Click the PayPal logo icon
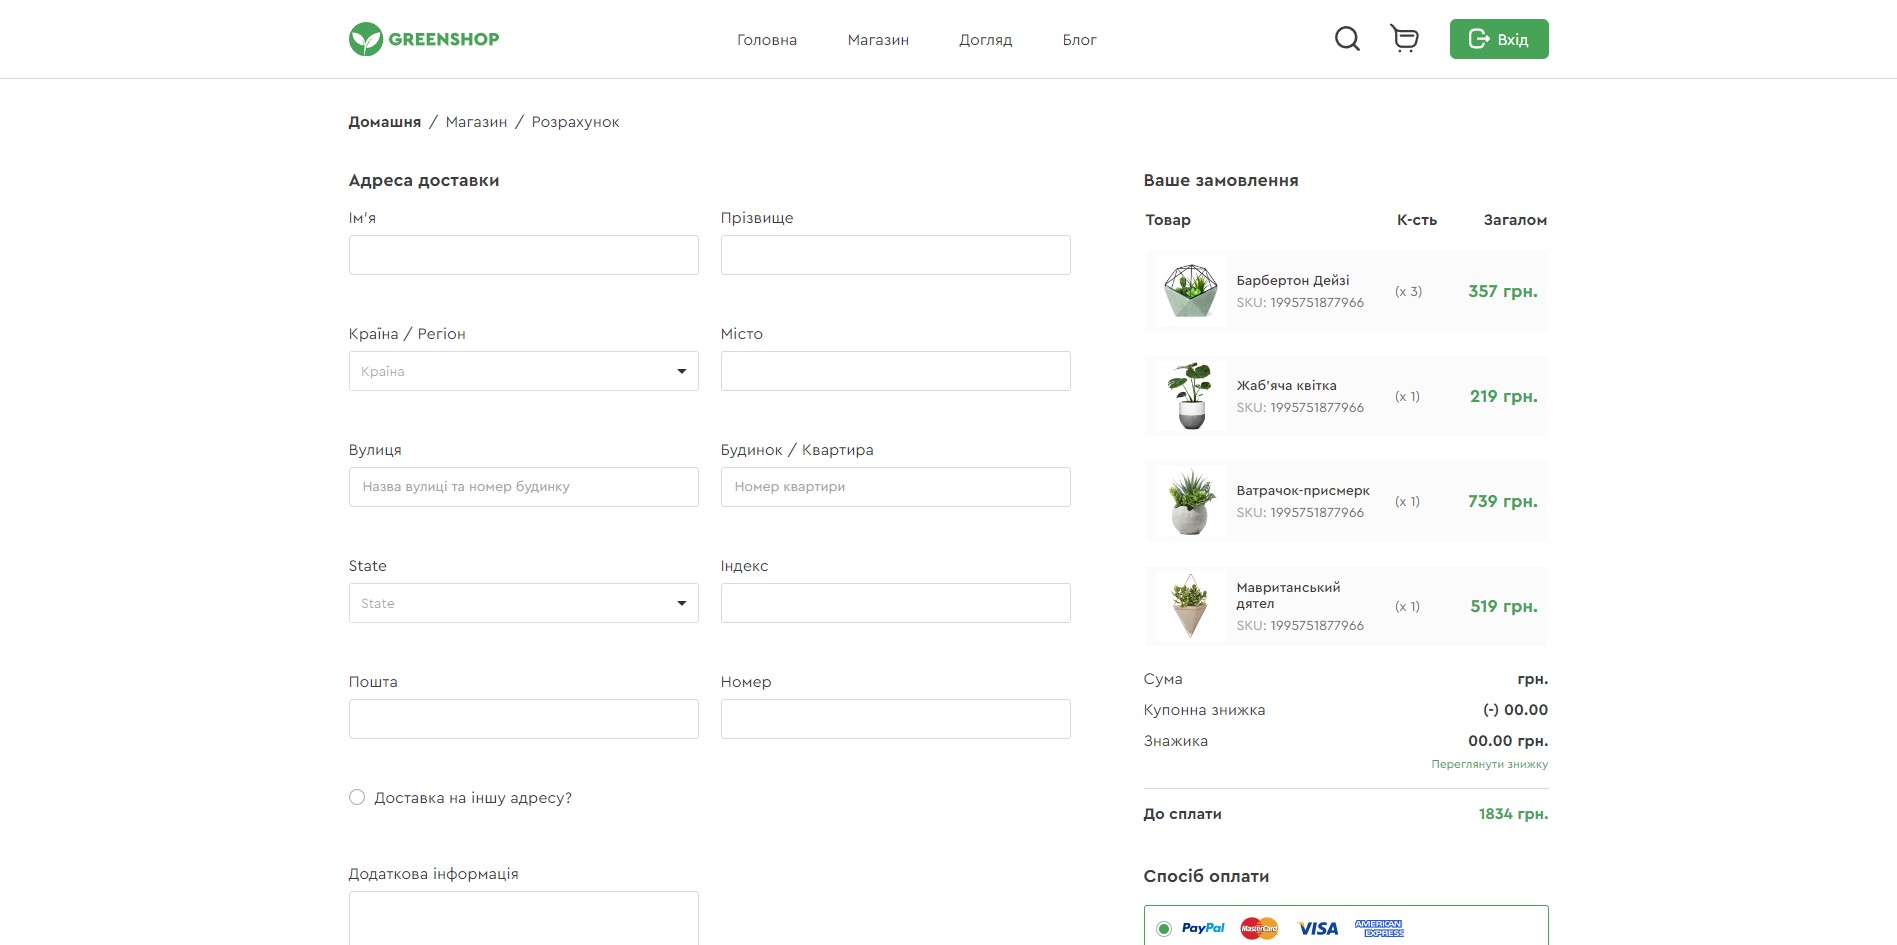The height and width of the screenshot is (945, 1897). coord(1203,928)
